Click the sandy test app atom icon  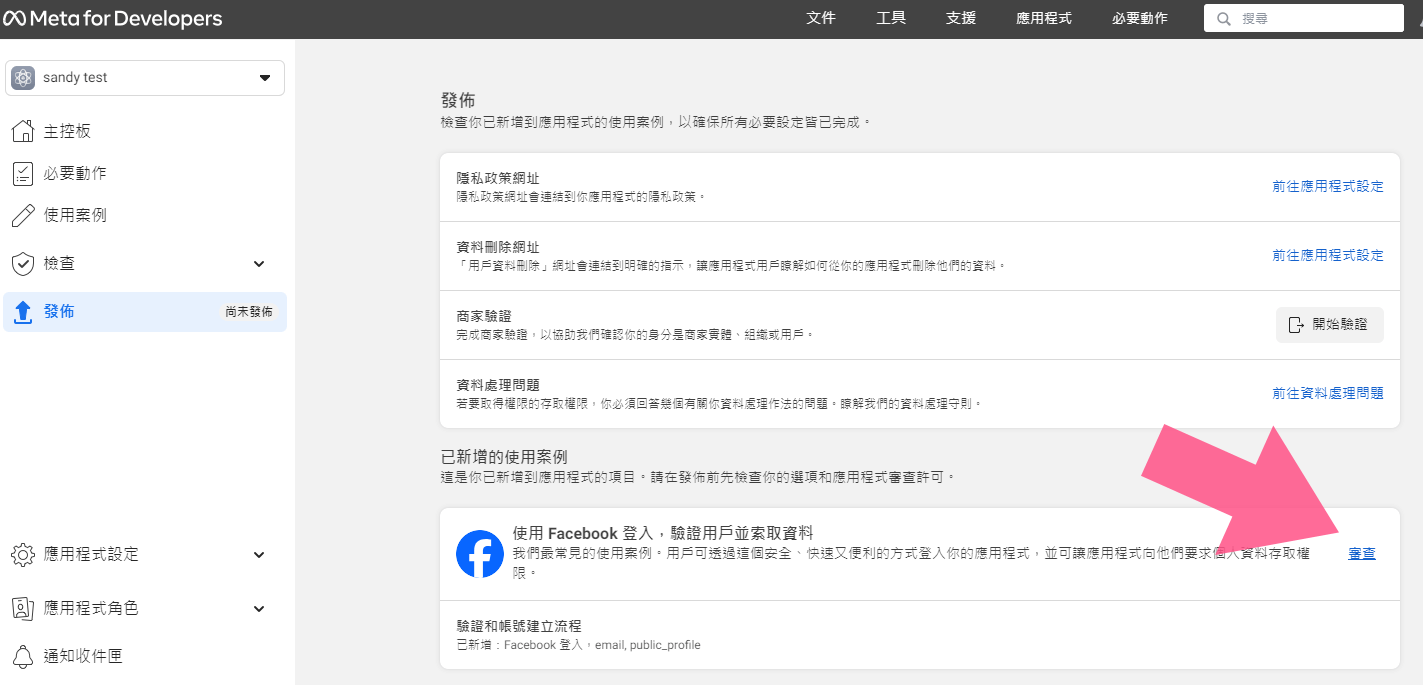pyautogui.click(x=23, y=78)
